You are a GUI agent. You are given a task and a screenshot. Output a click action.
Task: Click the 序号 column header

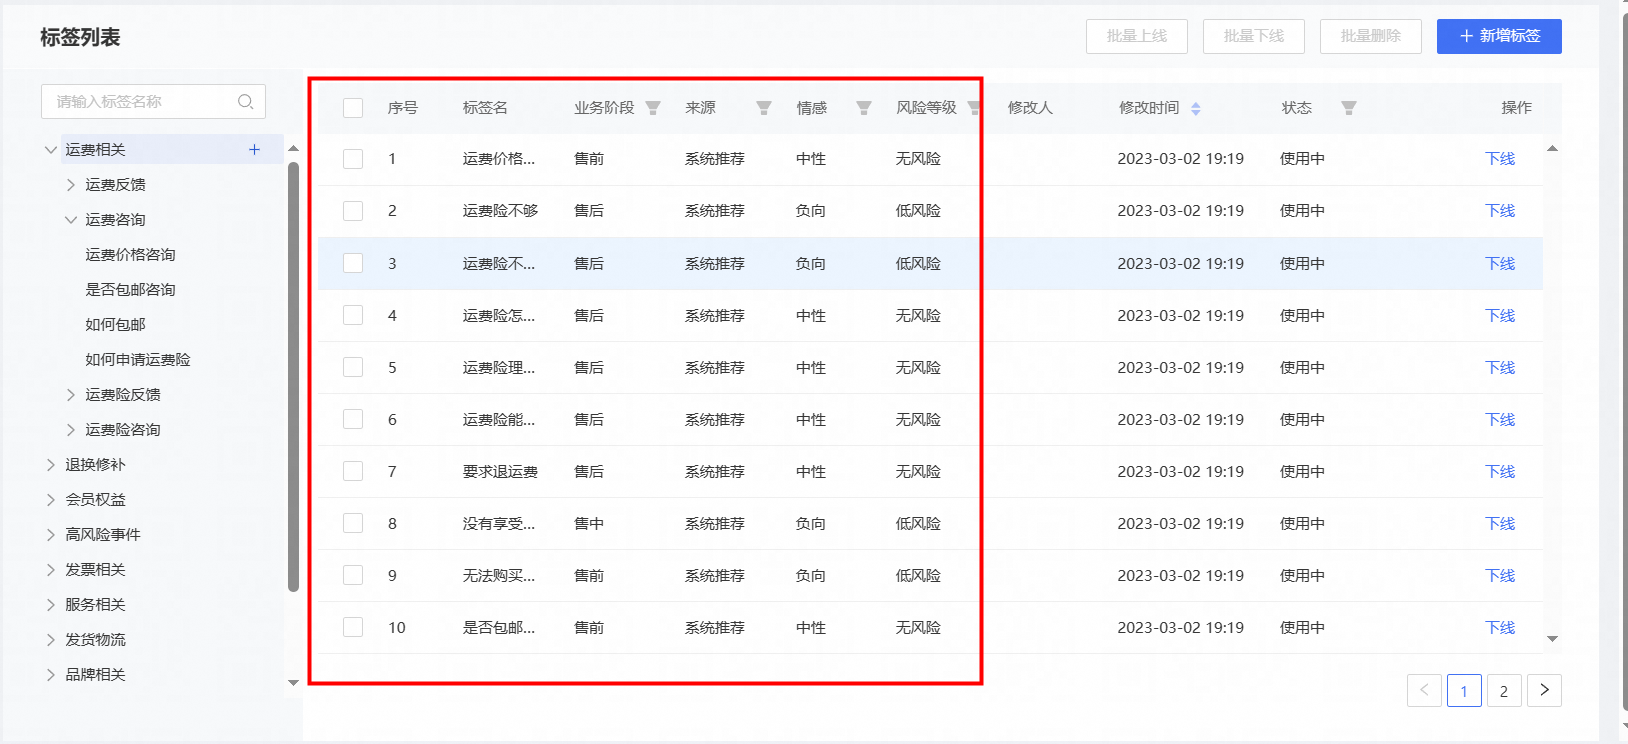(403, 108)
